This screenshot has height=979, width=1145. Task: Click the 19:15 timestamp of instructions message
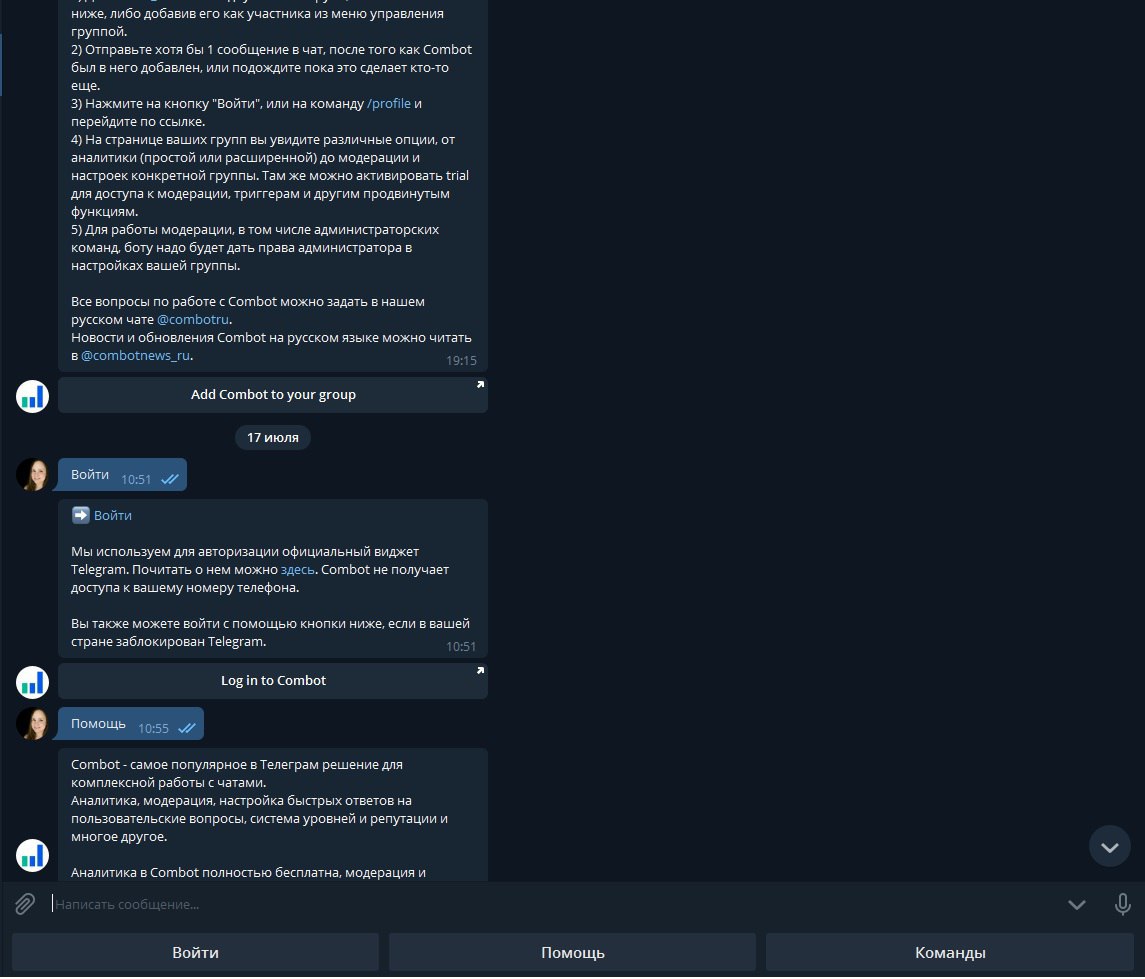click(x=461, y=361)
